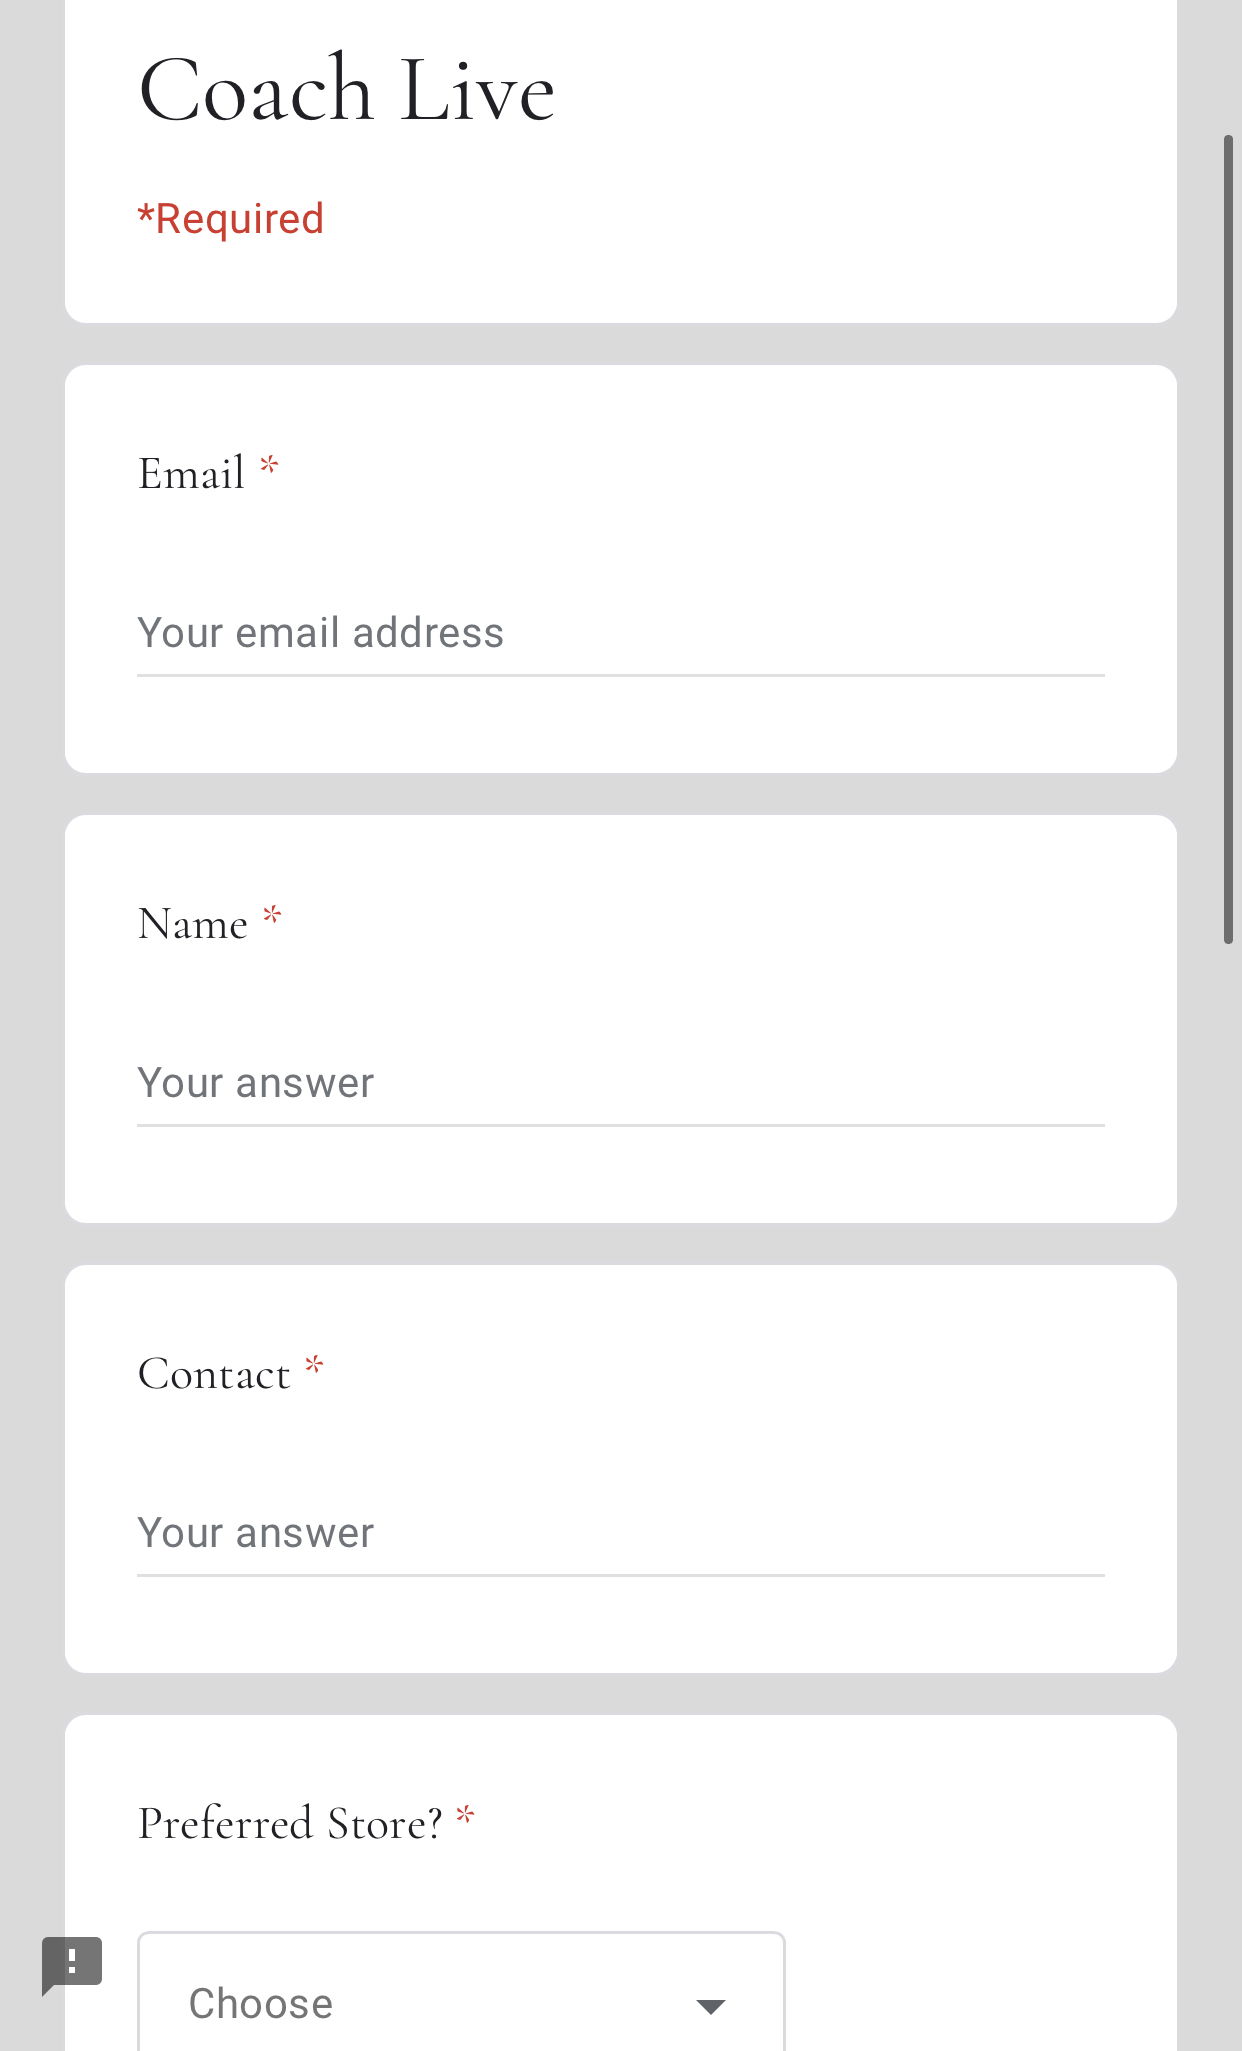Click the red asterisk beside Contact
The image size is (1242, 2051).
click(x=314, y=1366)
